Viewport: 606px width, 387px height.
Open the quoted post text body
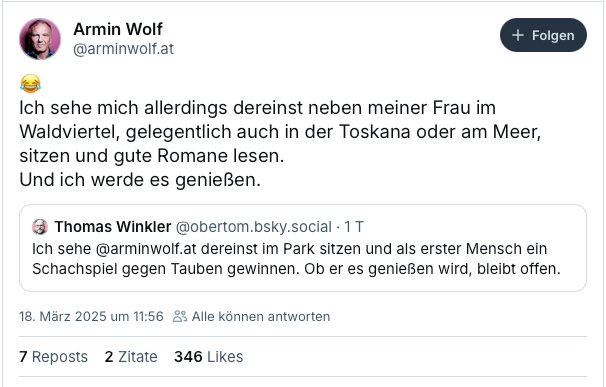pos(296,259)
